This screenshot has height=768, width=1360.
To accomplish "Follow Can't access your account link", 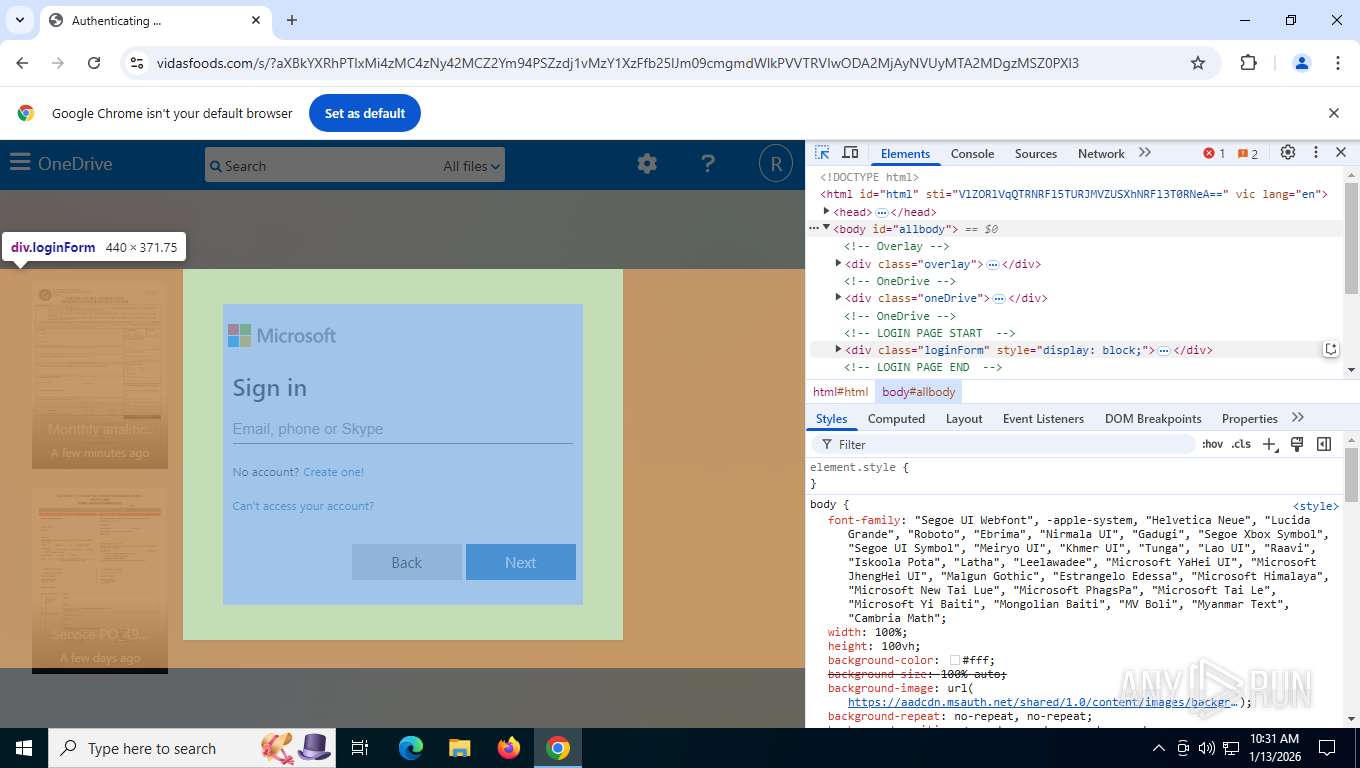I will point(303,506).
